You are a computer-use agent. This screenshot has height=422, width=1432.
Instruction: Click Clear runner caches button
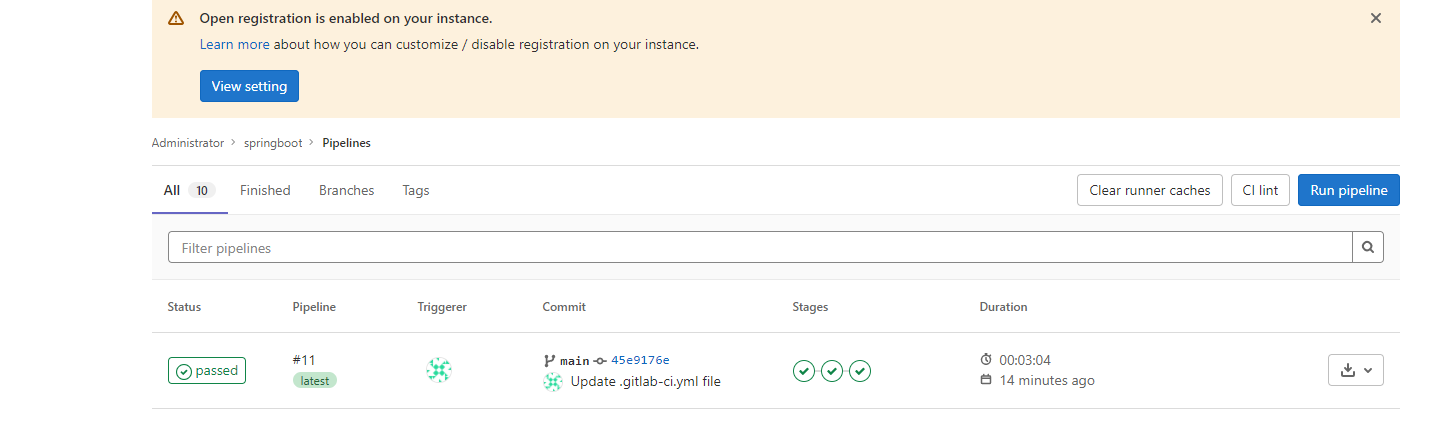coord(1150,190)
